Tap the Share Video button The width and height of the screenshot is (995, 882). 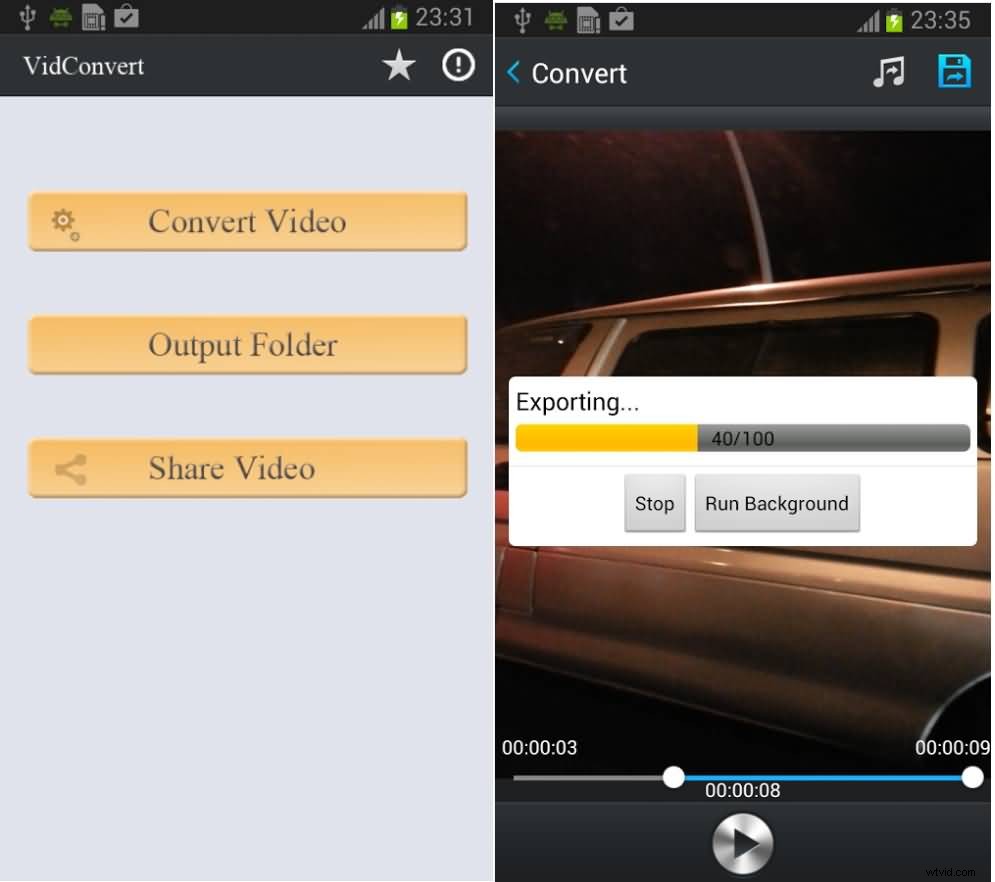[247, 468]
